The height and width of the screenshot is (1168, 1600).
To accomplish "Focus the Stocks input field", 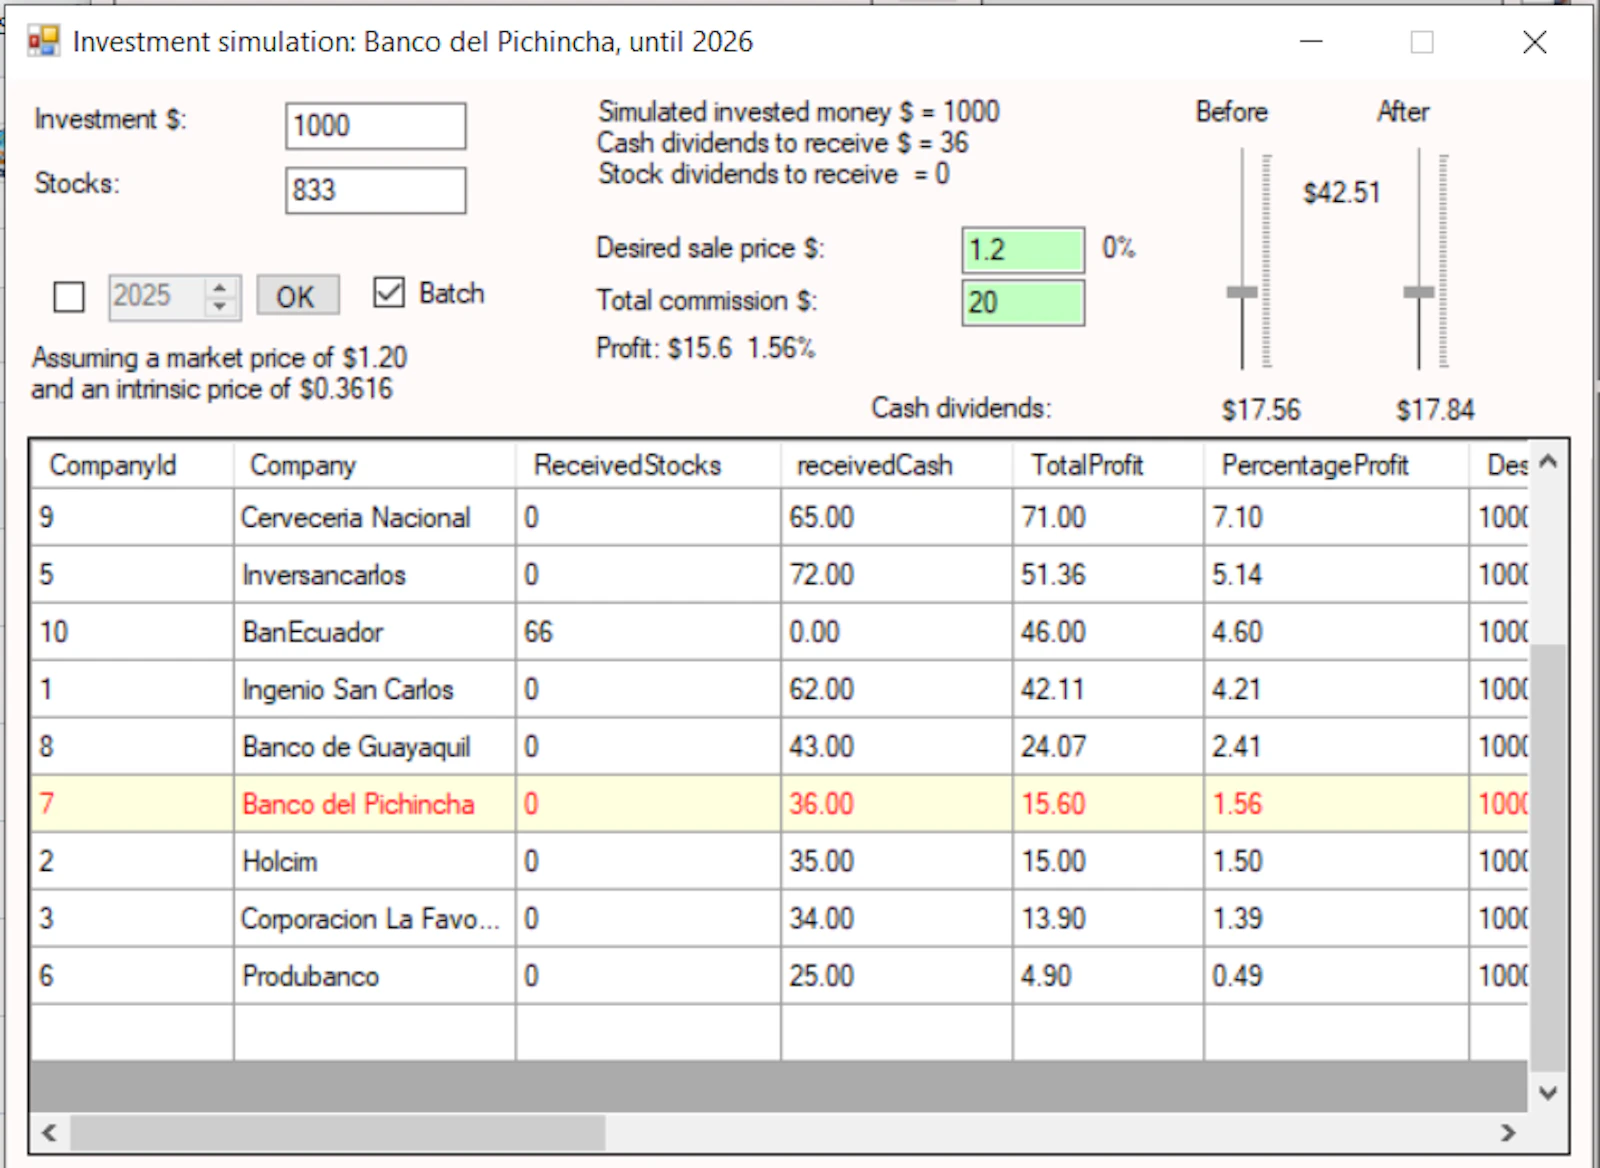I will click(375, 190).
